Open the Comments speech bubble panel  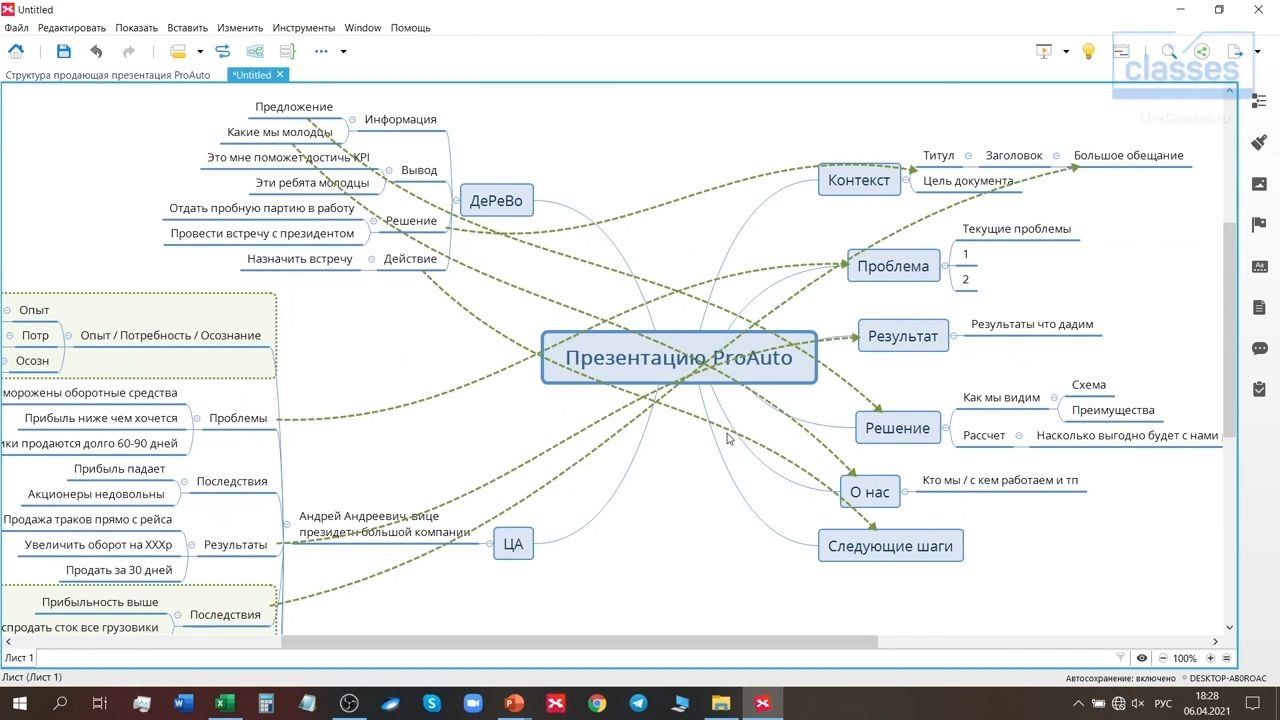click(x=1259, y=349)
